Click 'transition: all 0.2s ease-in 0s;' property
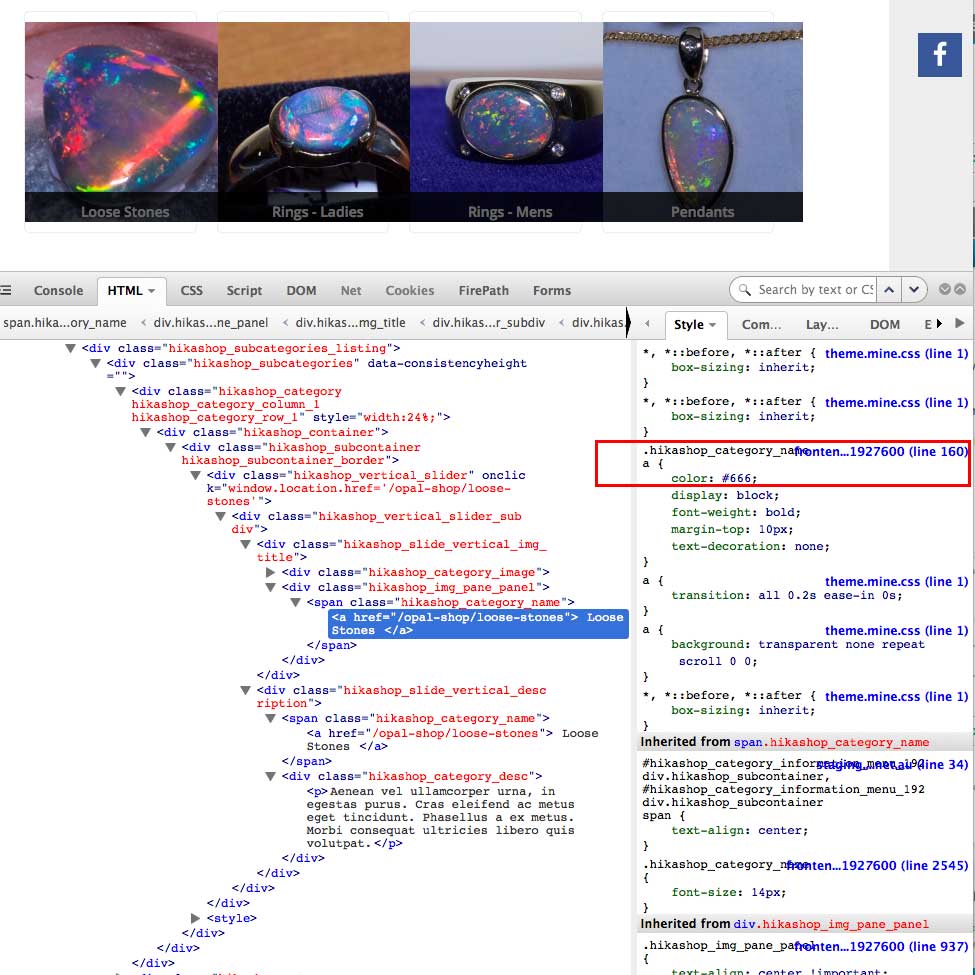975x975 pixels. pos(787,596)
